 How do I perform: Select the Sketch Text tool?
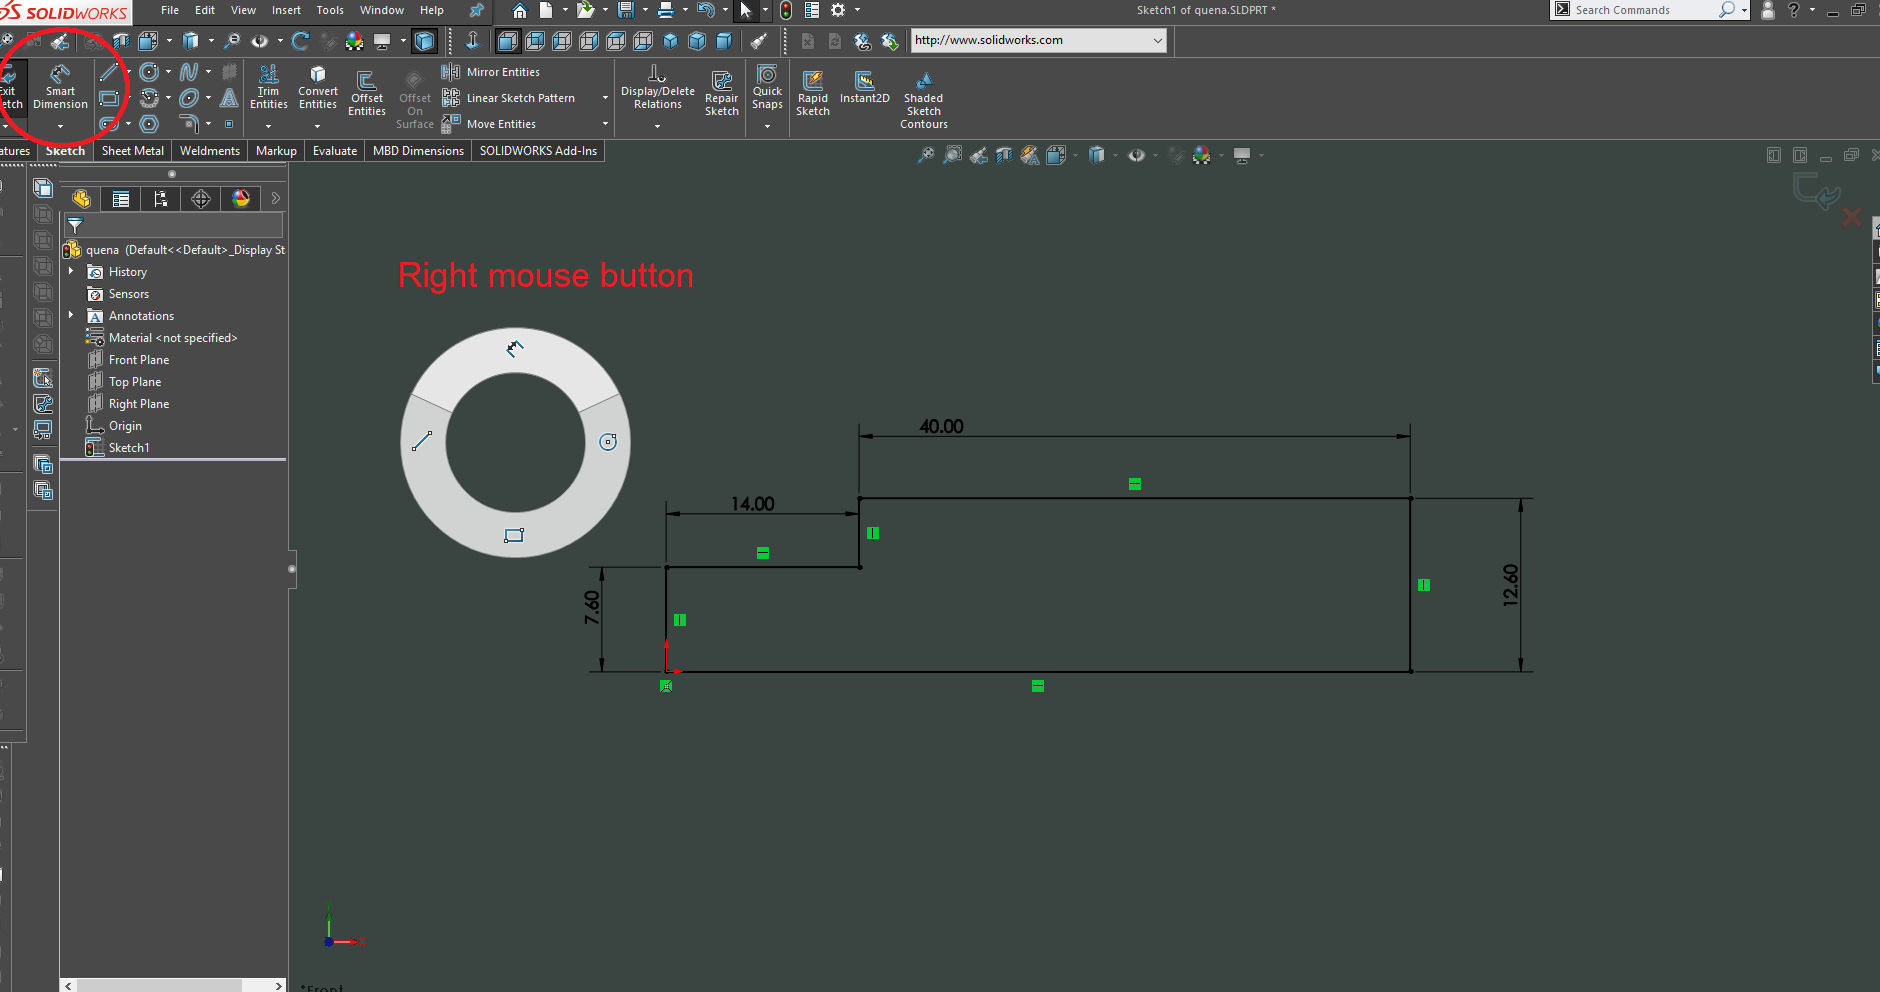coord(229,98)
